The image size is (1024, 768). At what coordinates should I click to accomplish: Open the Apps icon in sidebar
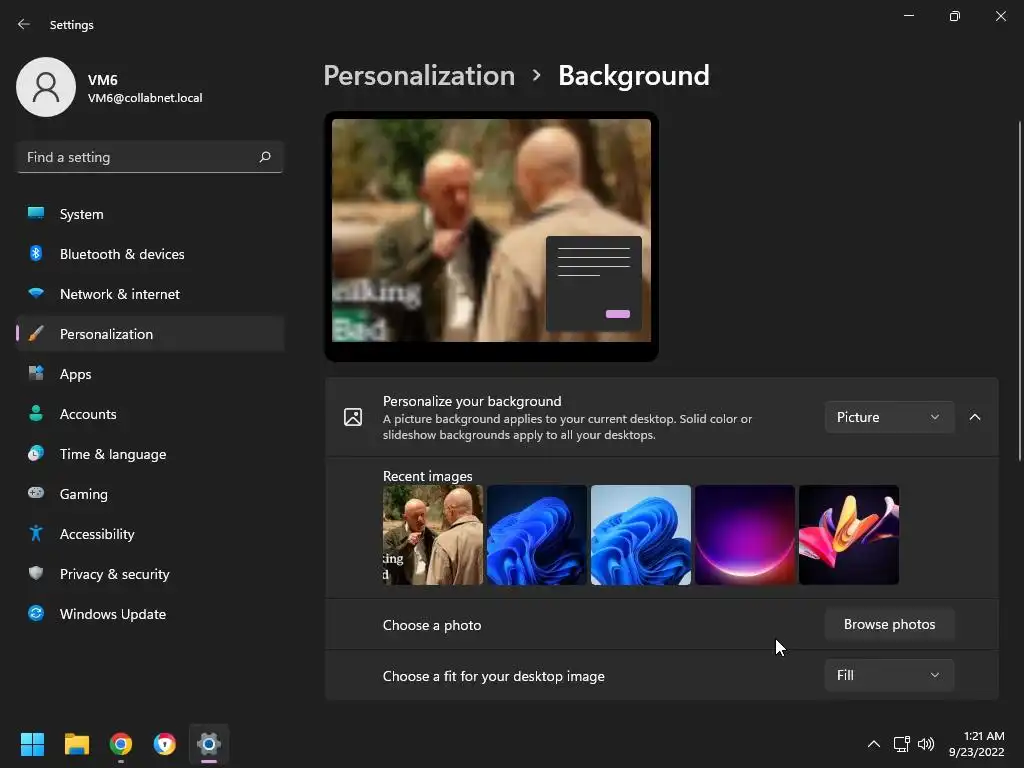36,374
